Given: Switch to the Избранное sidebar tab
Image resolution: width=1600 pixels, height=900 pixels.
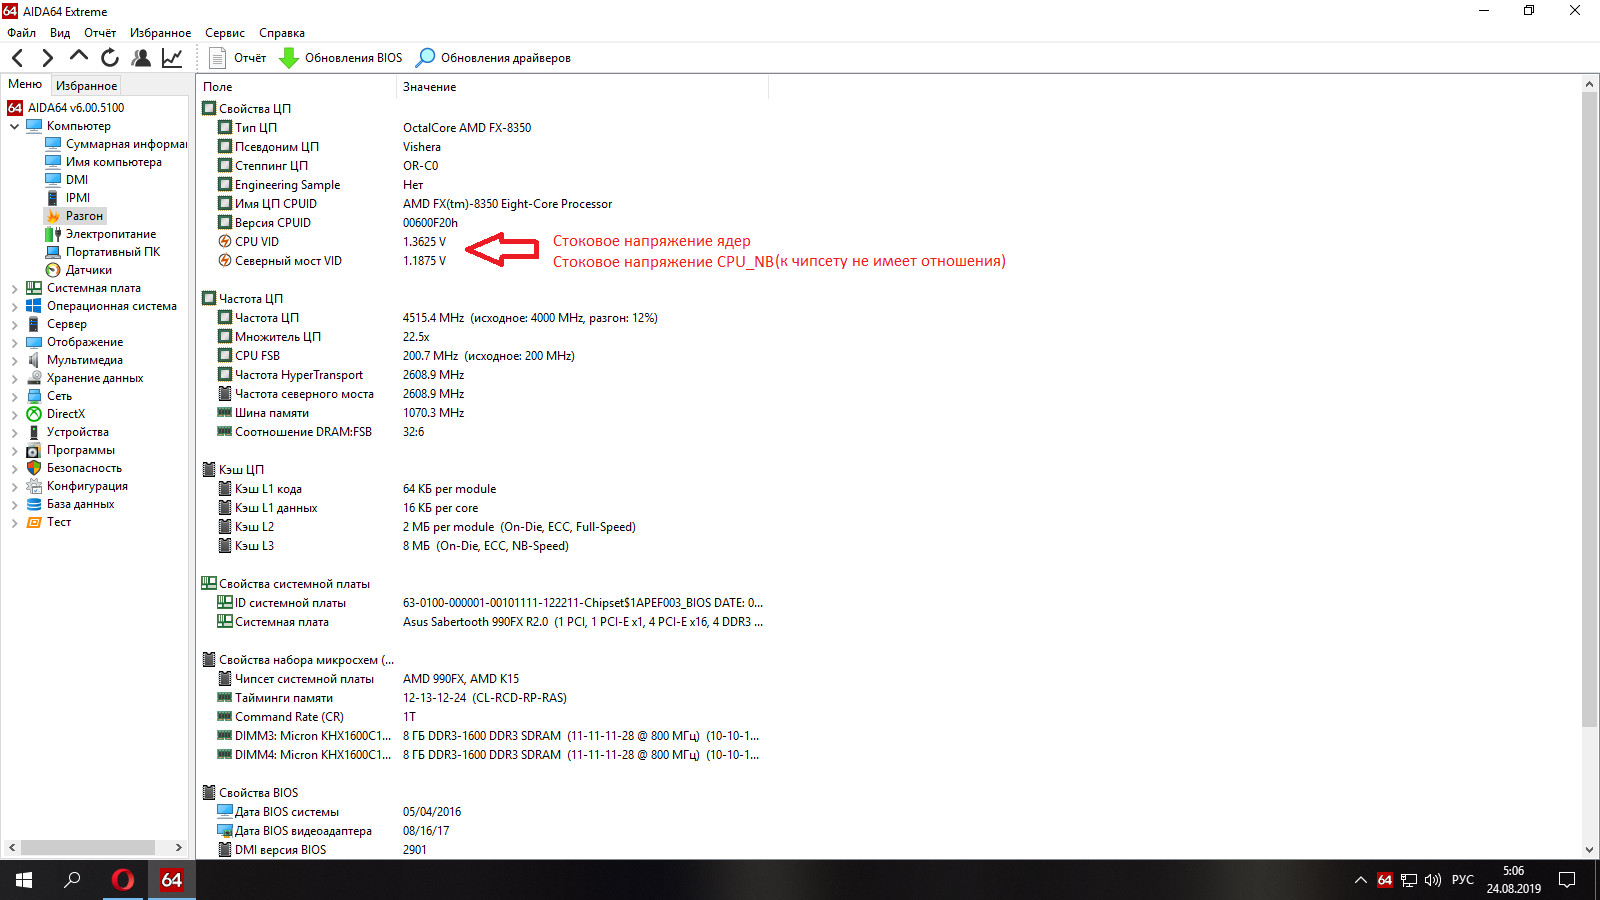Looking at the screenshot, I should pyautogui.click(x=86, y=86).
